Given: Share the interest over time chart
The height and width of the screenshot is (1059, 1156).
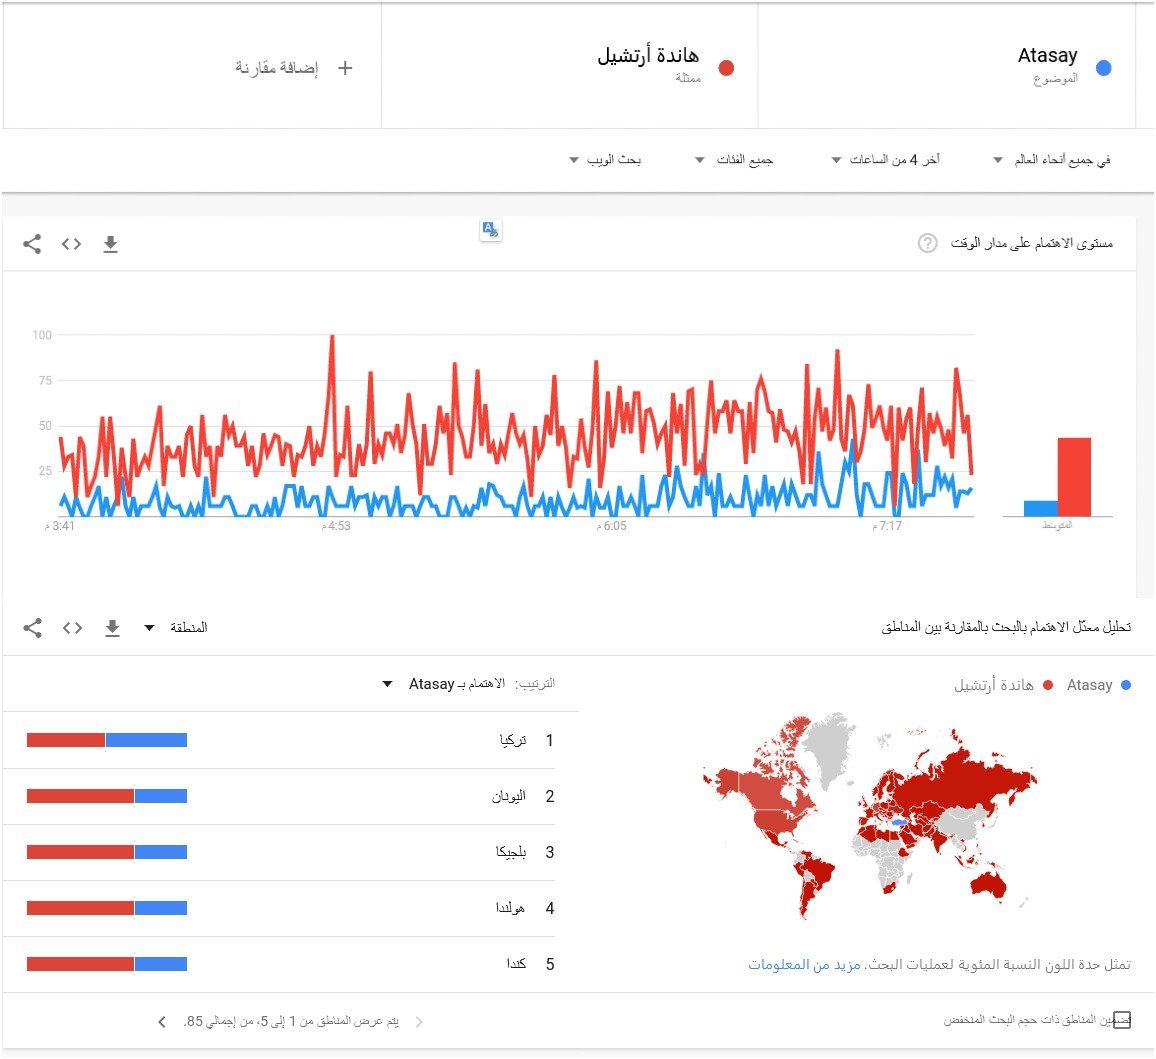Looking at the screenshot, I should pyautogui.click(x=32, y=244).
